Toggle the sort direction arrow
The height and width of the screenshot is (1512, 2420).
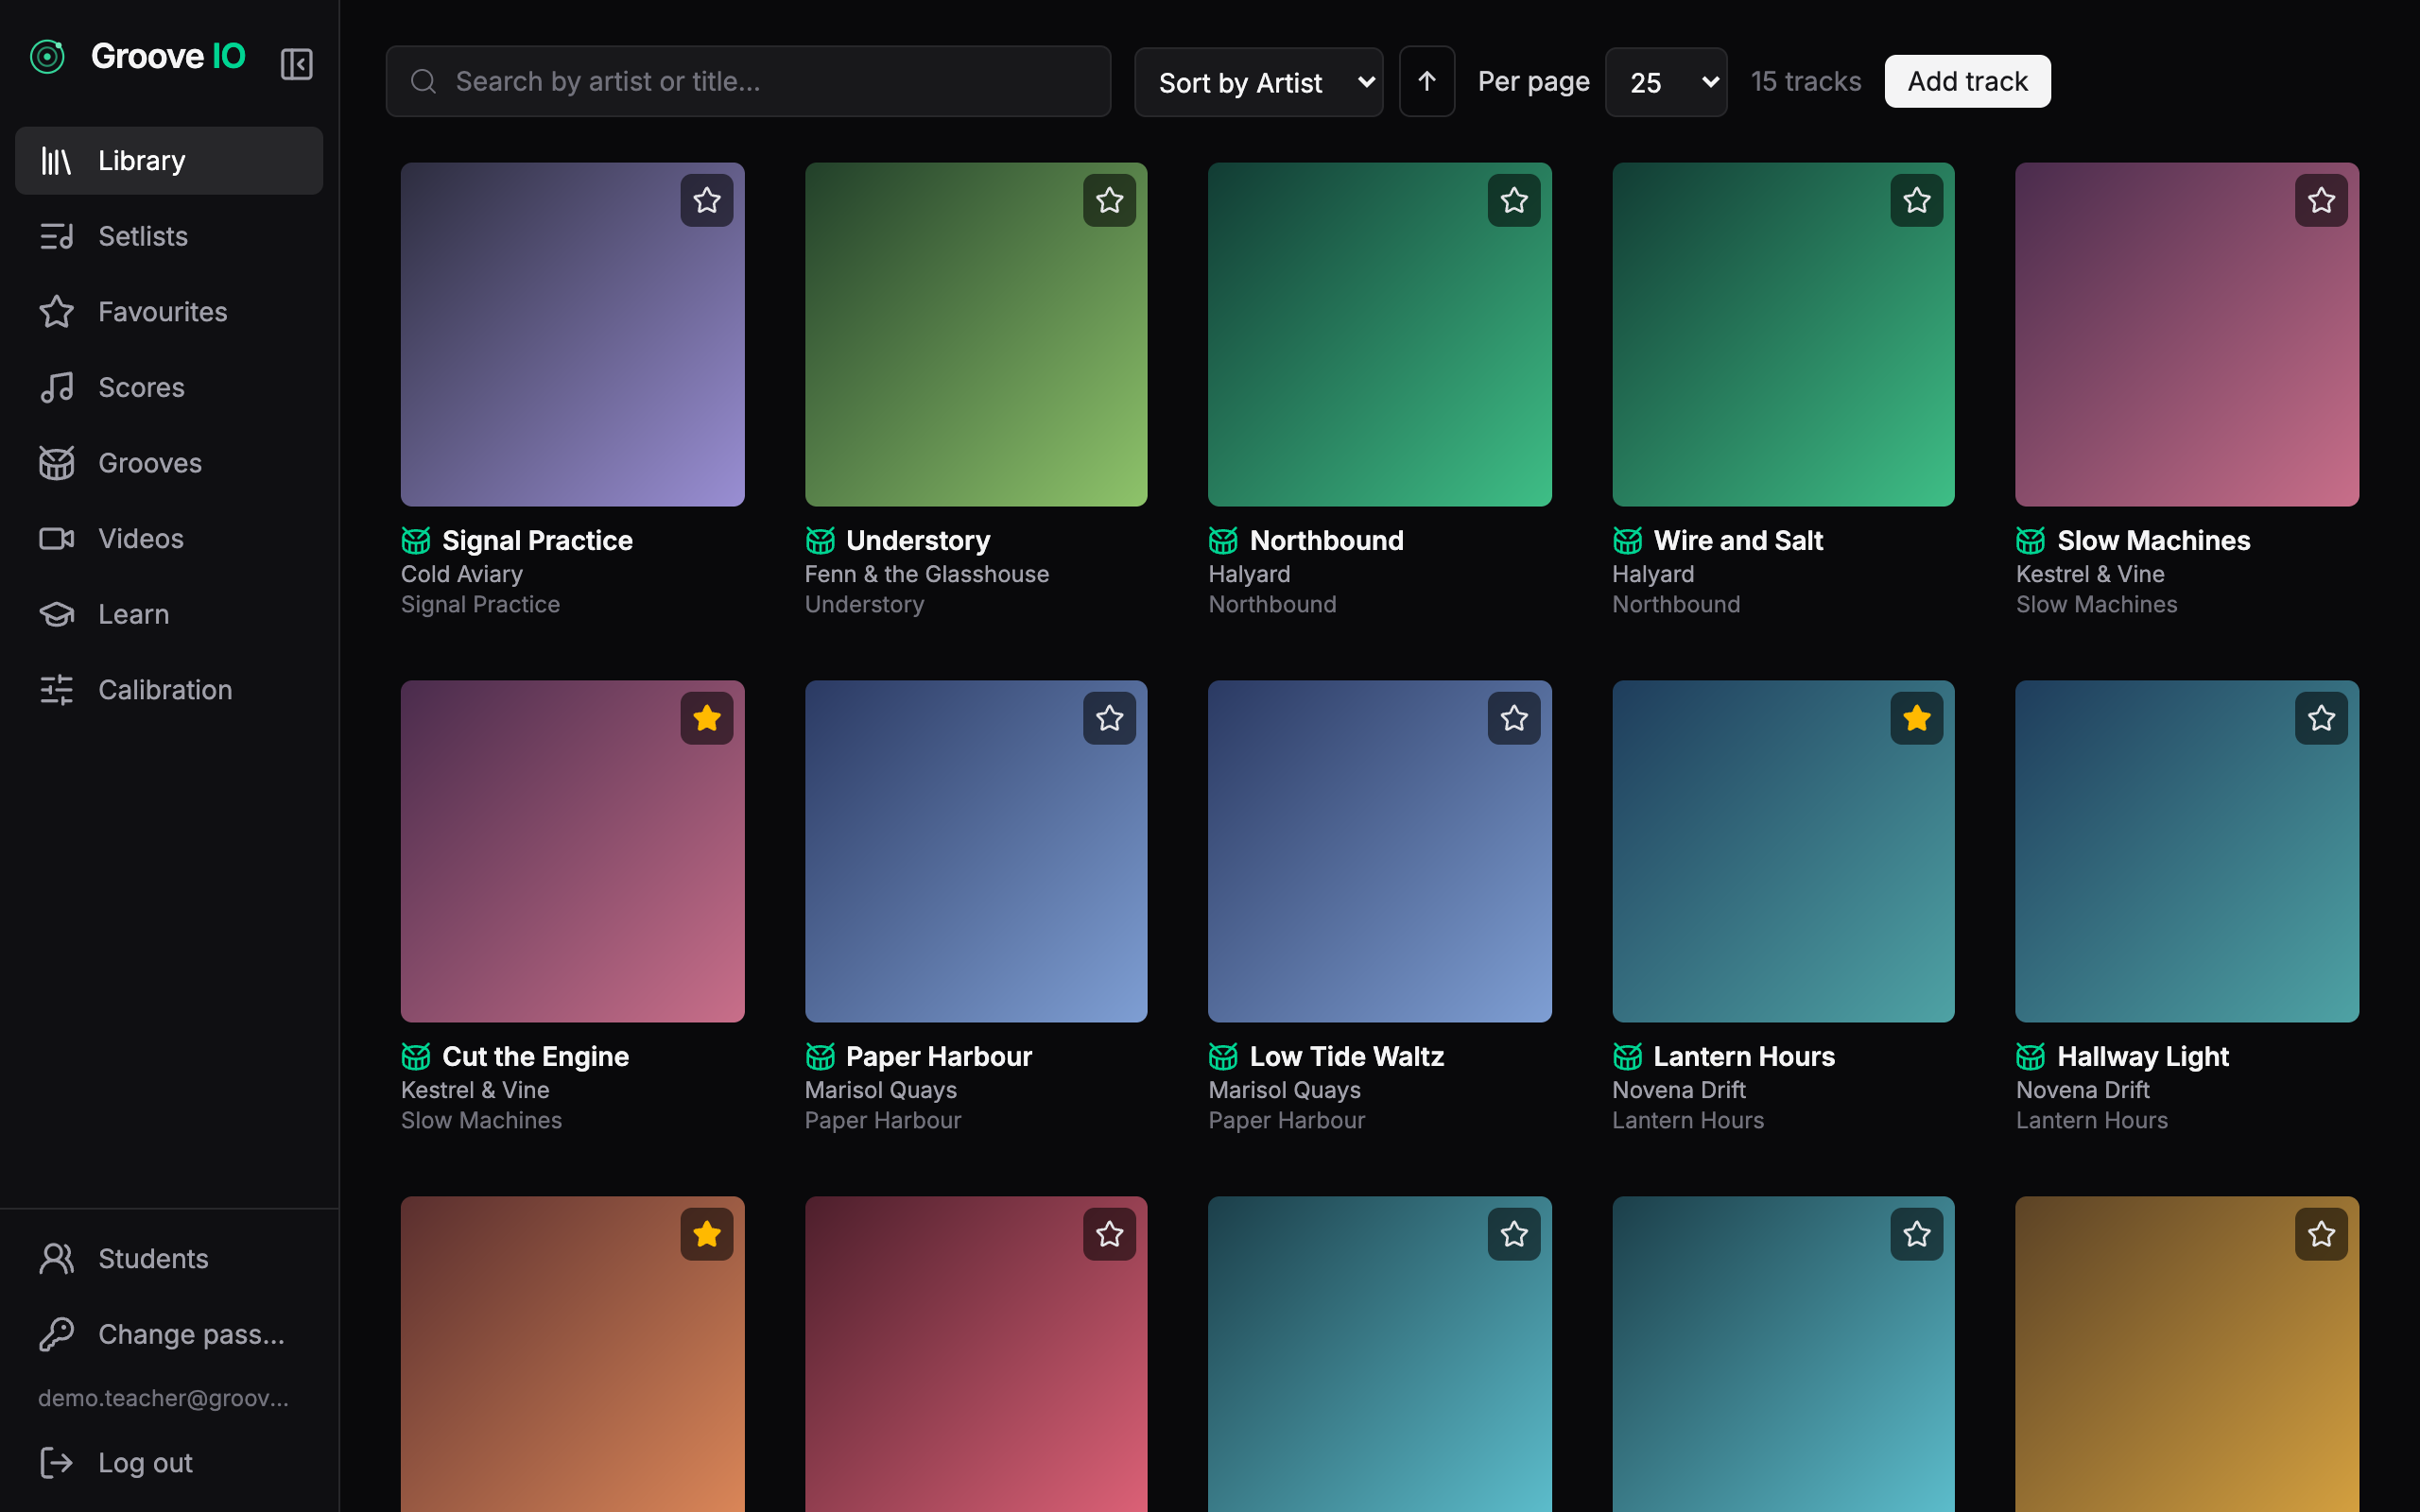(1426, 81)
